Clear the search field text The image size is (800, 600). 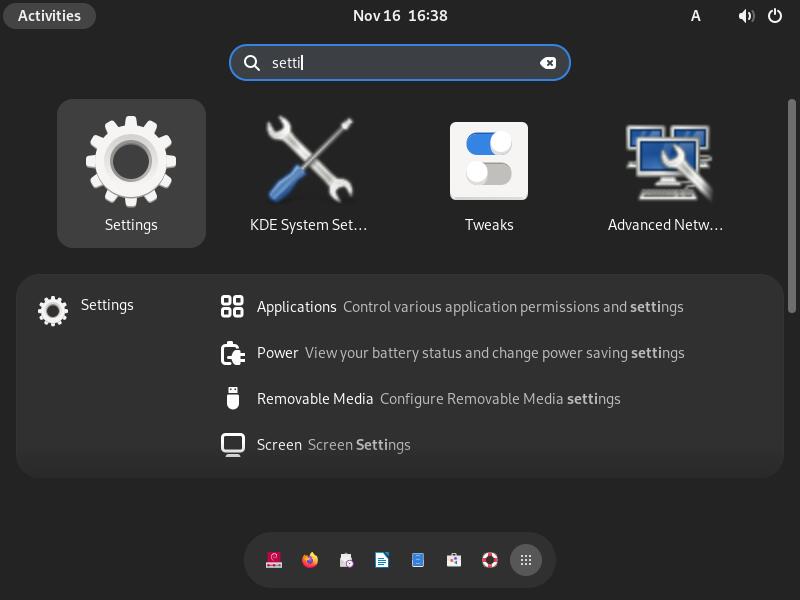click(x=548, y=63)
